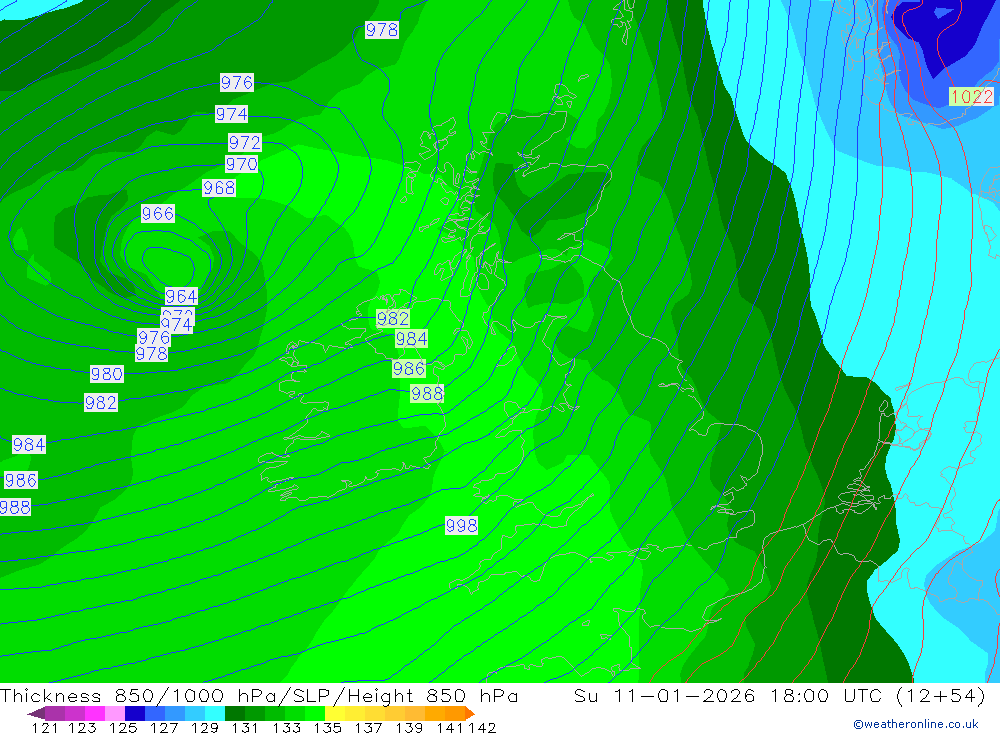Click the legend value 141
The width and height of the screenshot is (1000, 733).
tap(450, 728)
